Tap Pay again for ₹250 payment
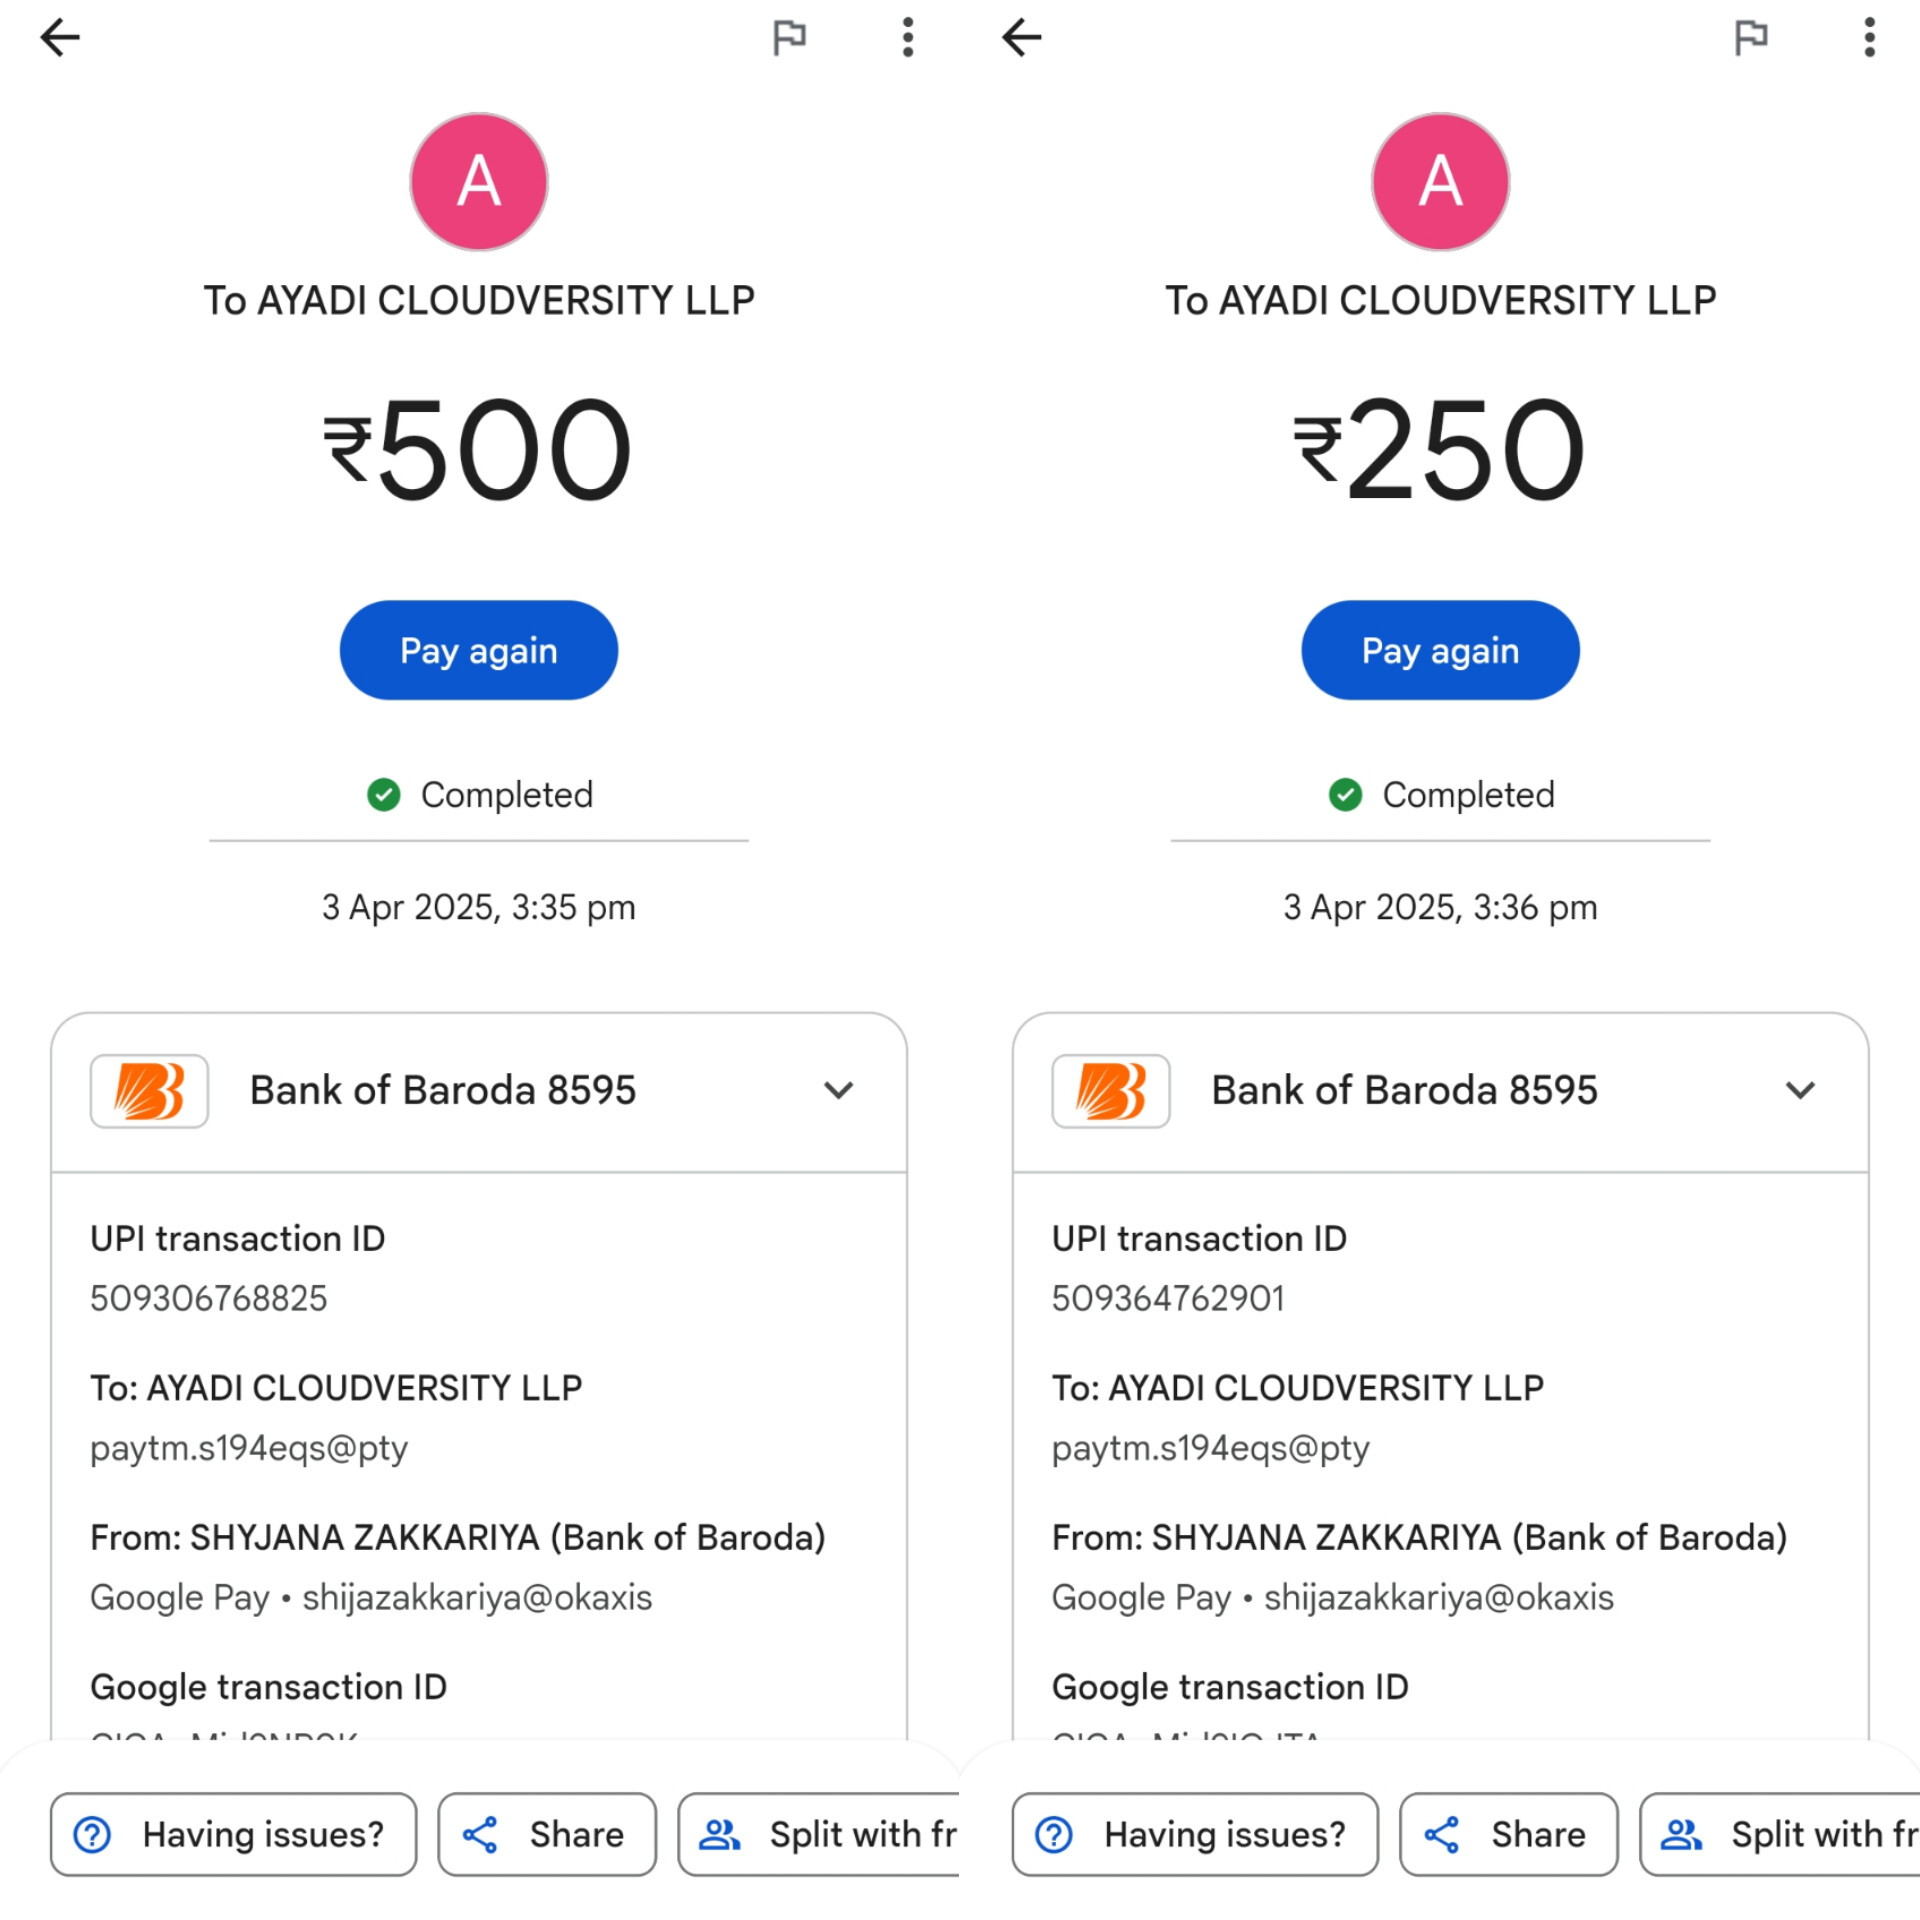1920x1920 pixels. pos(1440,650)
